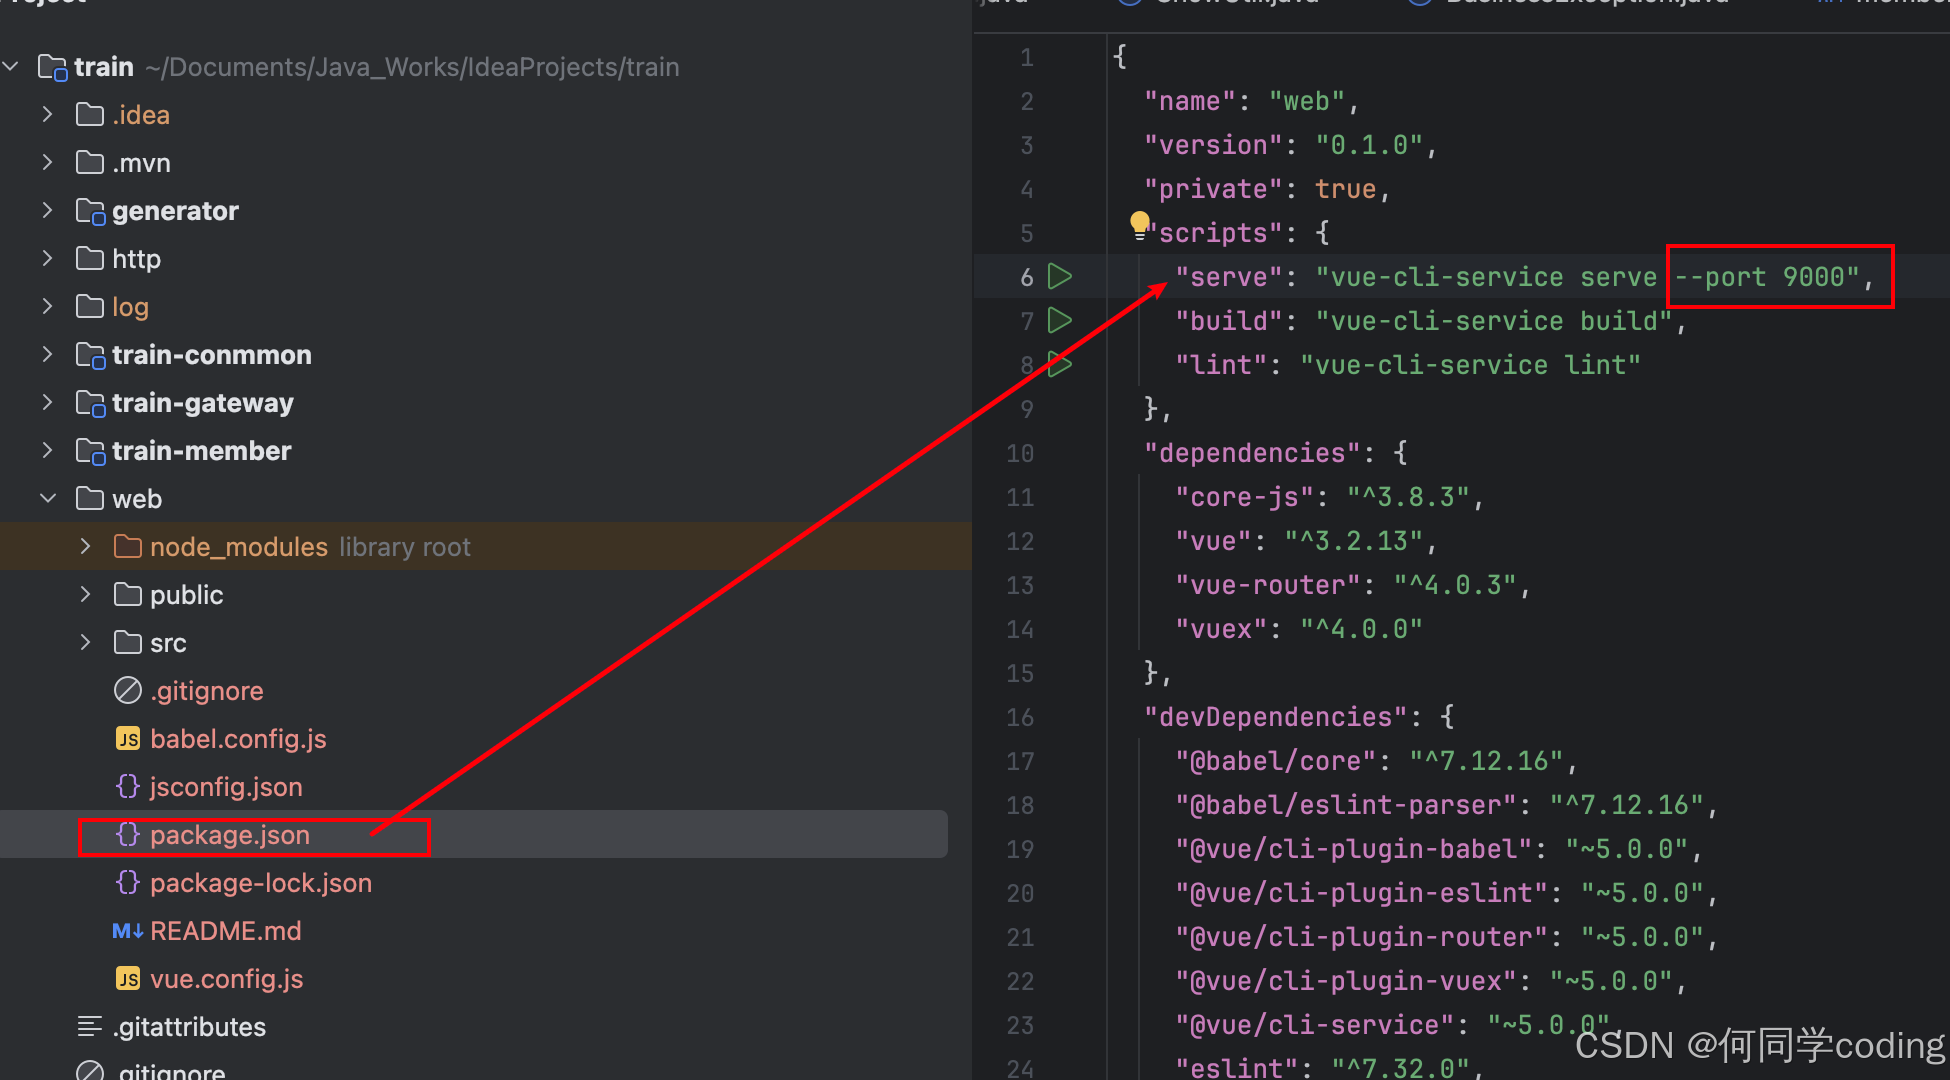This screenshot has width=1950, height=1080.
Task: Collapse the train project root
Action: click(x=11, y=67)
